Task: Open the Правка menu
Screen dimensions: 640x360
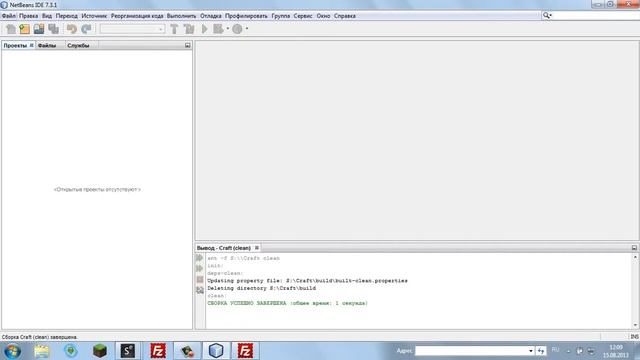Action: 29,16
